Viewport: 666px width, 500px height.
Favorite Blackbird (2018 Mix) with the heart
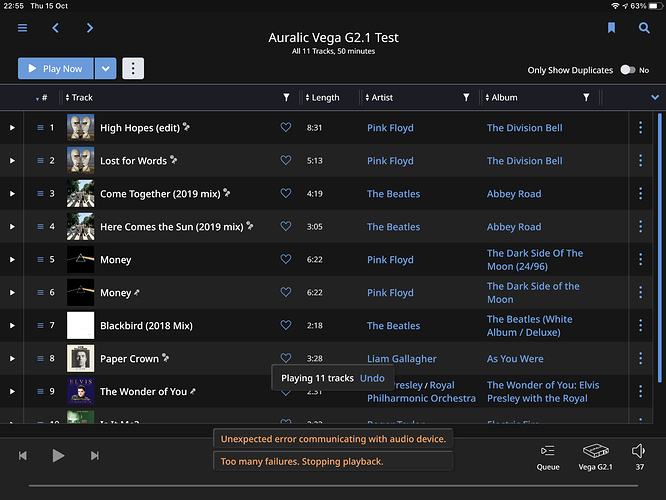point(286,325)
